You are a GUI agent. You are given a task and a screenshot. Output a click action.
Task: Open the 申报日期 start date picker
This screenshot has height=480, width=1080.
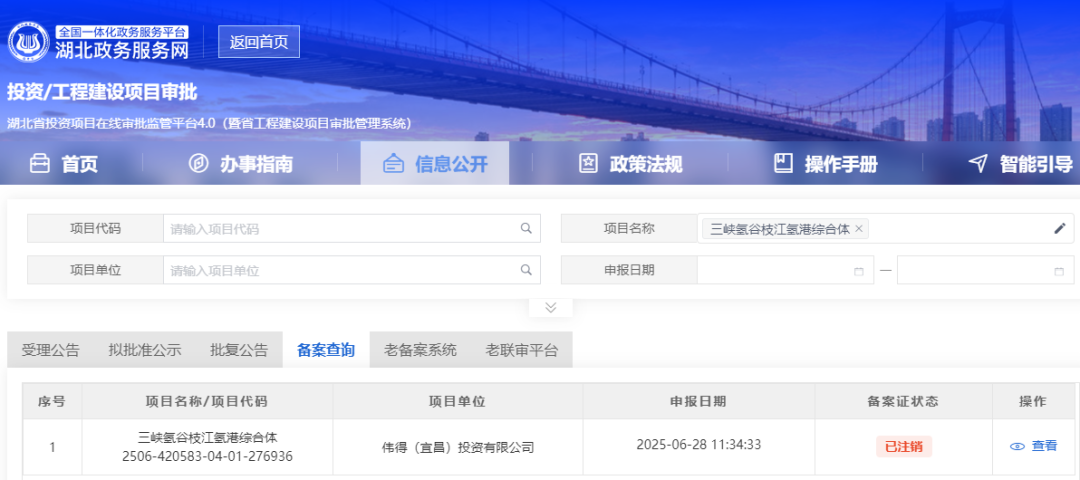785,270
